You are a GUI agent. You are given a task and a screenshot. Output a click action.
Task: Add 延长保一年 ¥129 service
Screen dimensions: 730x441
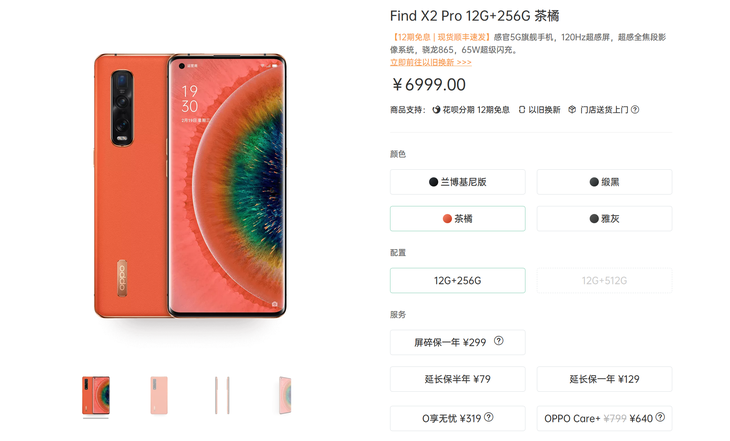coord(604,379)
